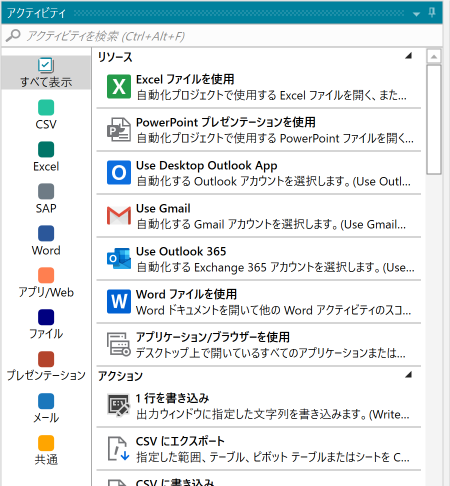Filter activities by the CSV category
Image resolution: width=450 pixels, height=486 pixels.
[x=46, y=115]
